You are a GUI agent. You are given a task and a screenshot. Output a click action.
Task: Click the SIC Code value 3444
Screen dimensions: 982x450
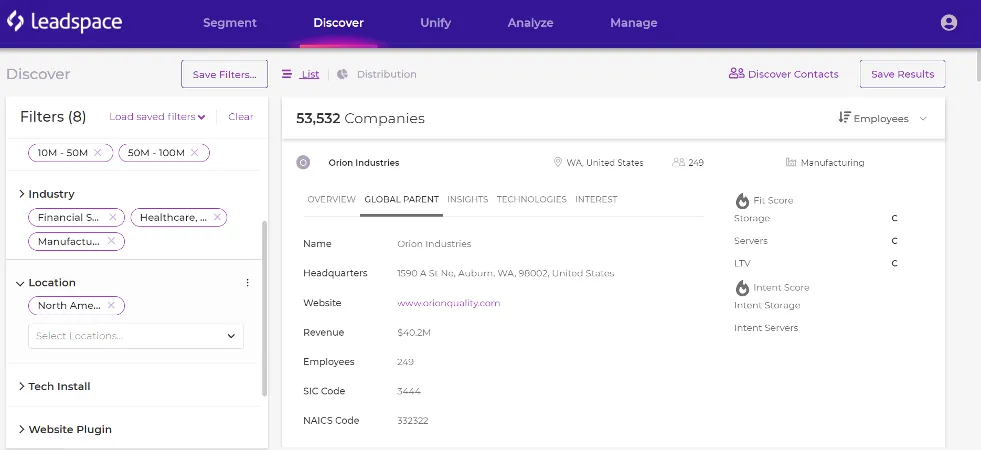tap(409, 391)
